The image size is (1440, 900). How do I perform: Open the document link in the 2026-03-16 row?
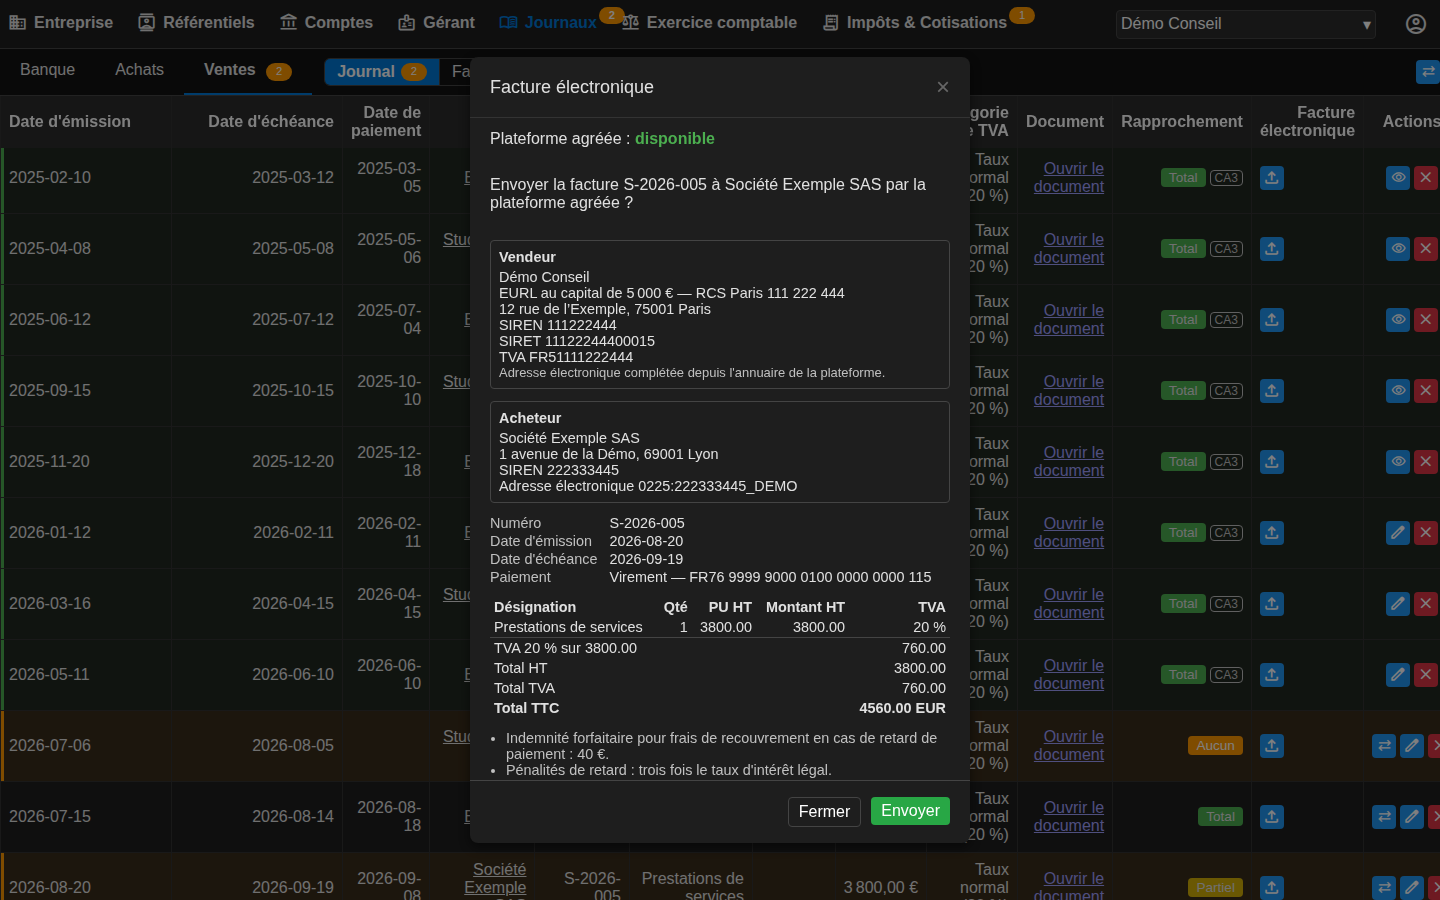[1069, 604]
